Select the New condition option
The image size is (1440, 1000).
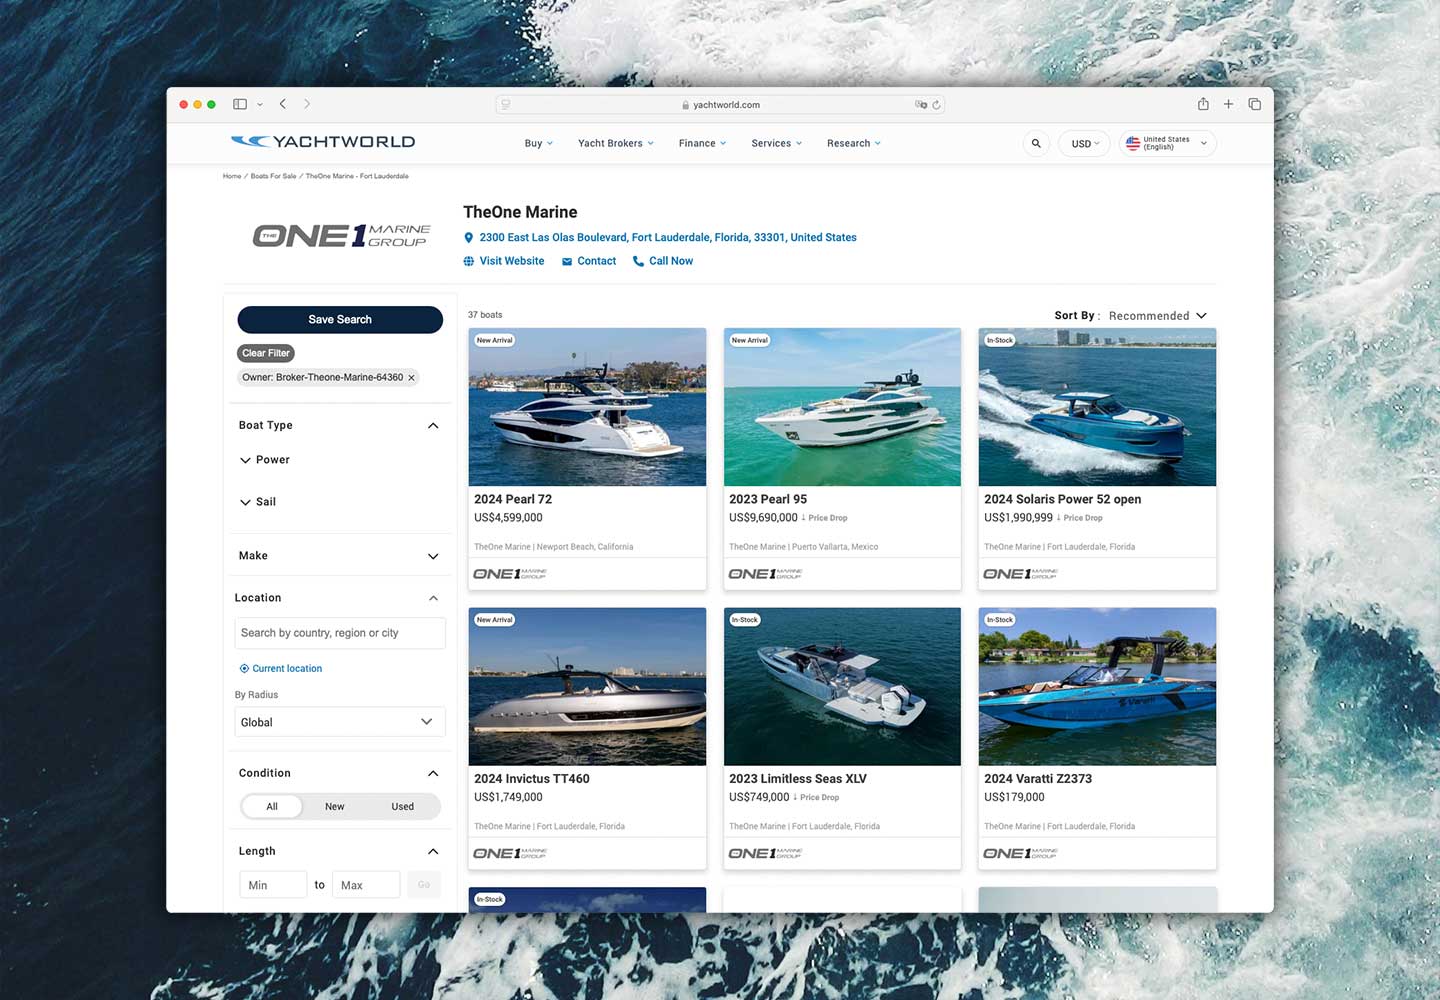tap(335, 807)
